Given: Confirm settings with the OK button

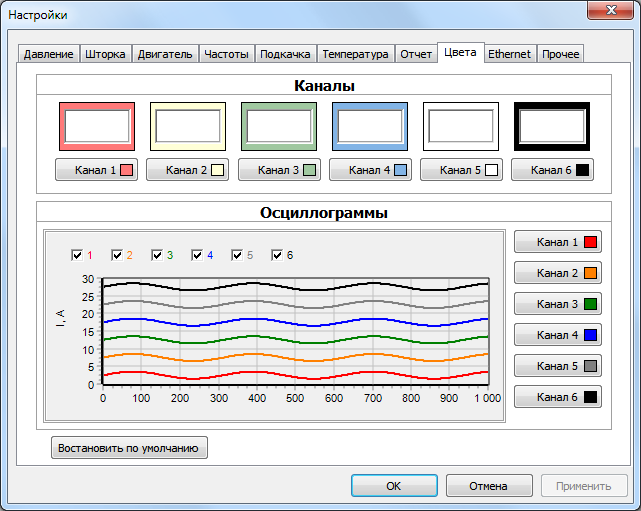Looking at the screenshot, I should 394,486.
